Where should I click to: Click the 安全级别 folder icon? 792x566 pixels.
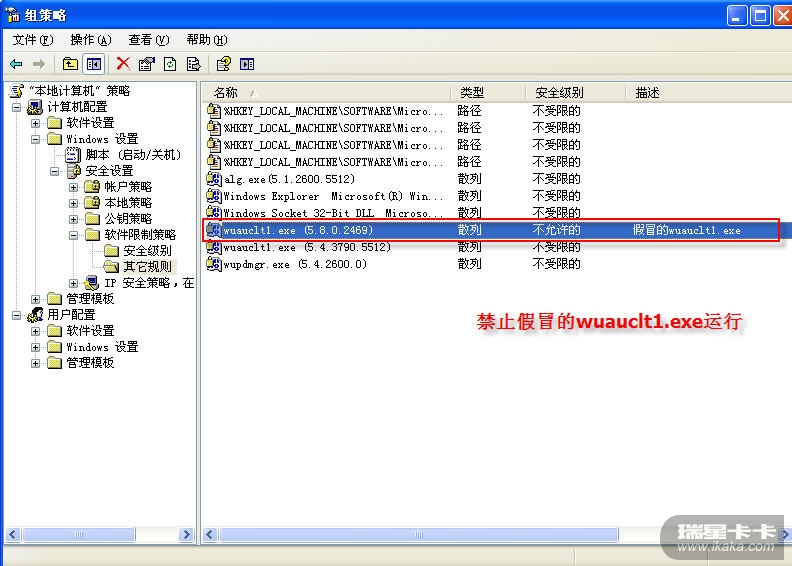112,250
